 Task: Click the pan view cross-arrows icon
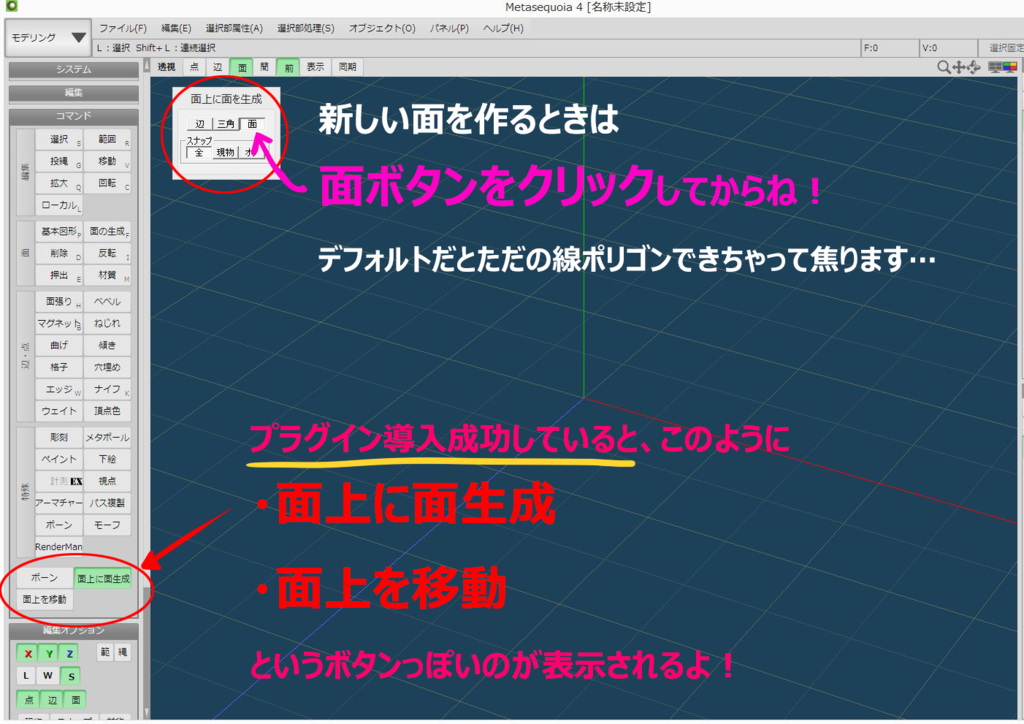(x=959, y=67)
